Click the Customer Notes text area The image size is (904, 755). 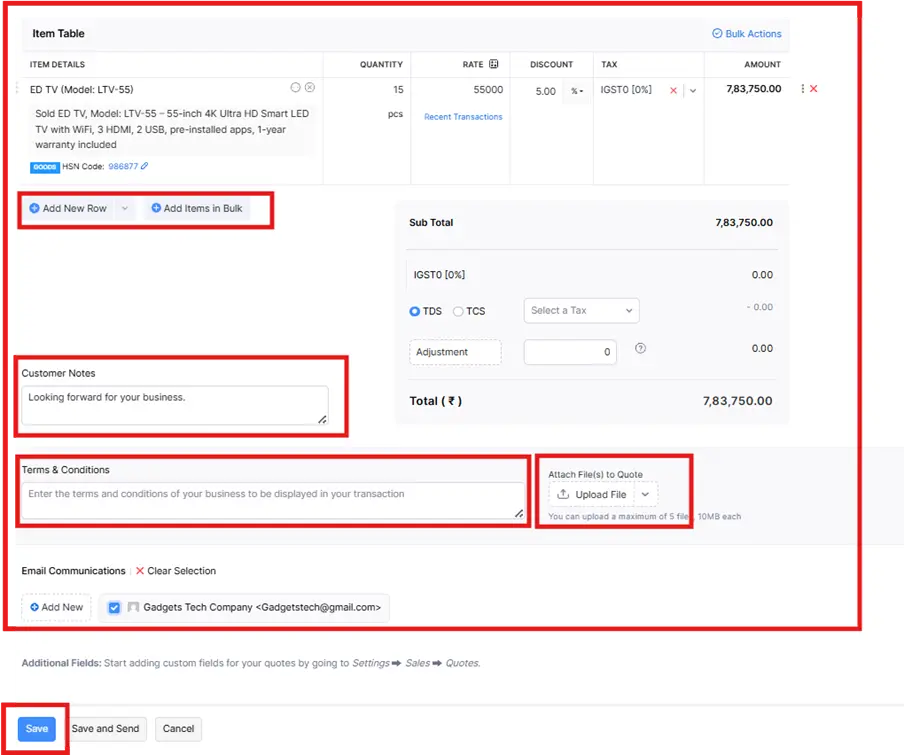(175, 405)
